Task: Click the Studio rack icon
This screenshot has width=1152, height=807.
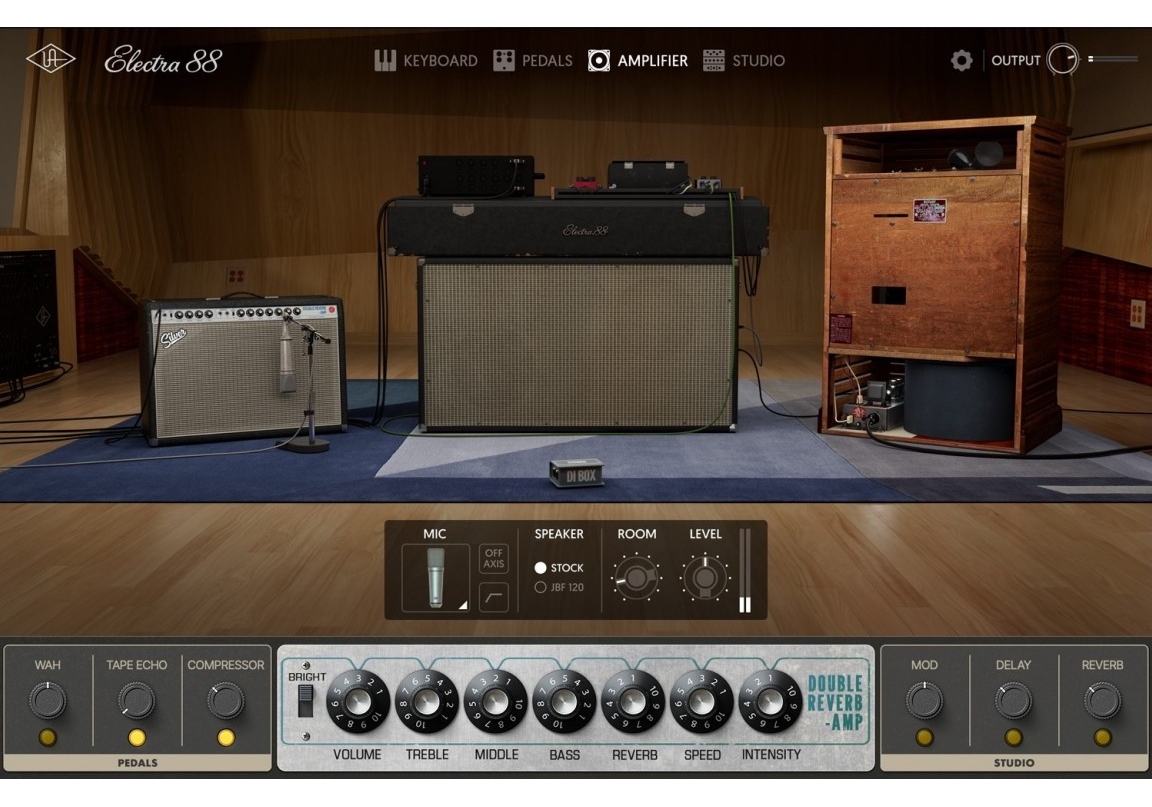Action: tap(713, 60)
